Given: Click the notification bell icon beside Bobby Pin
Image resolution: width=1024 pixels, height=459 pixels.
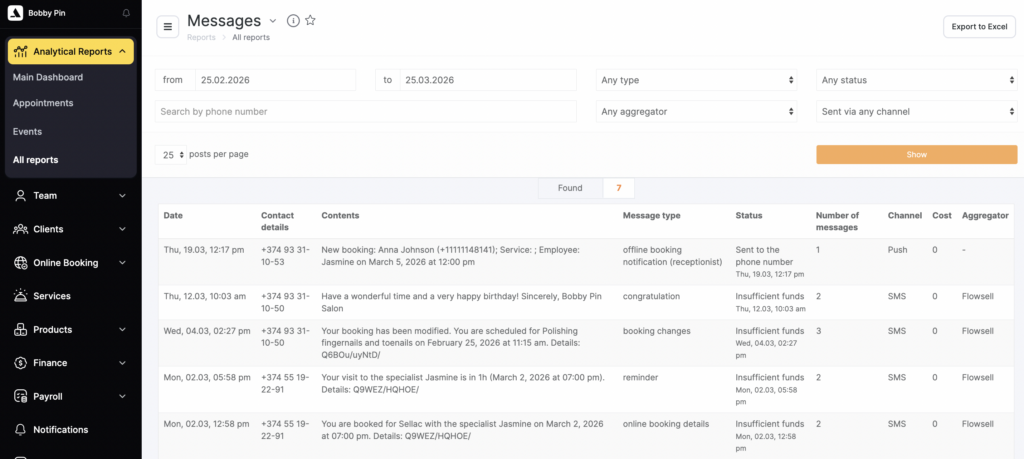Looking at the screenshot, I should 126,13.
